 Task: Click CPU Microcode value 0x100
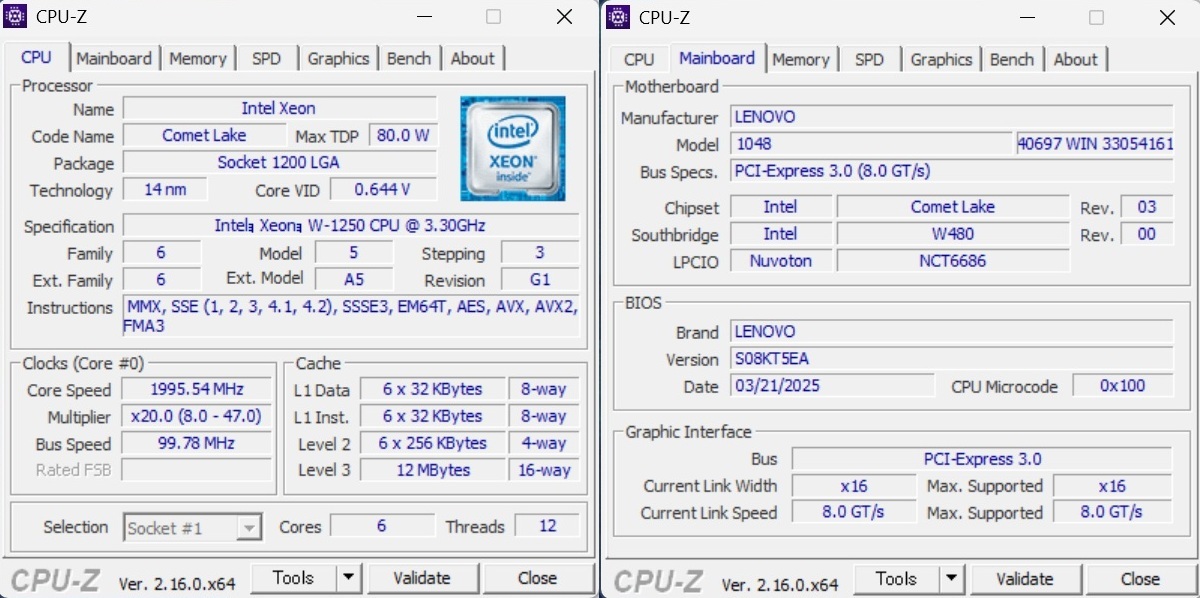[x=1123, y=385]
